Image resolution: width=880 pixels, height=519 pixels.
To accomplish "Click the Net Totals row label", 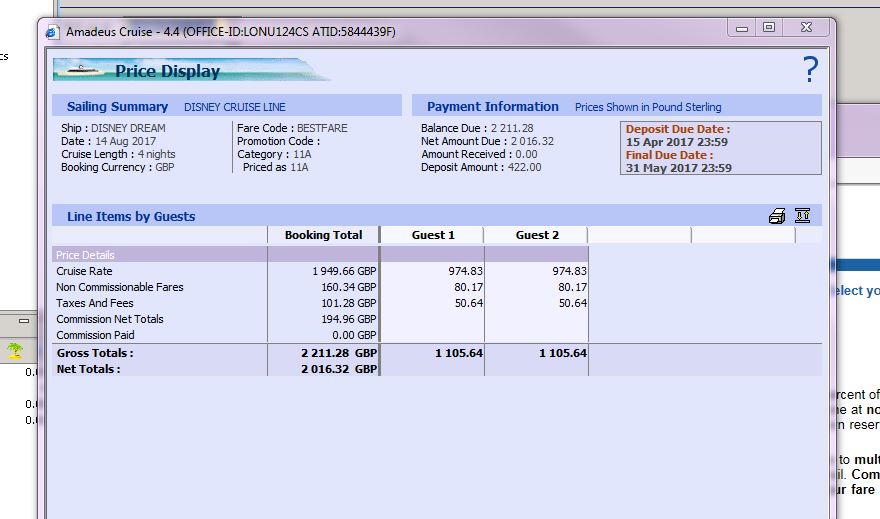I will pyautogui.click(x=88, y=369).
